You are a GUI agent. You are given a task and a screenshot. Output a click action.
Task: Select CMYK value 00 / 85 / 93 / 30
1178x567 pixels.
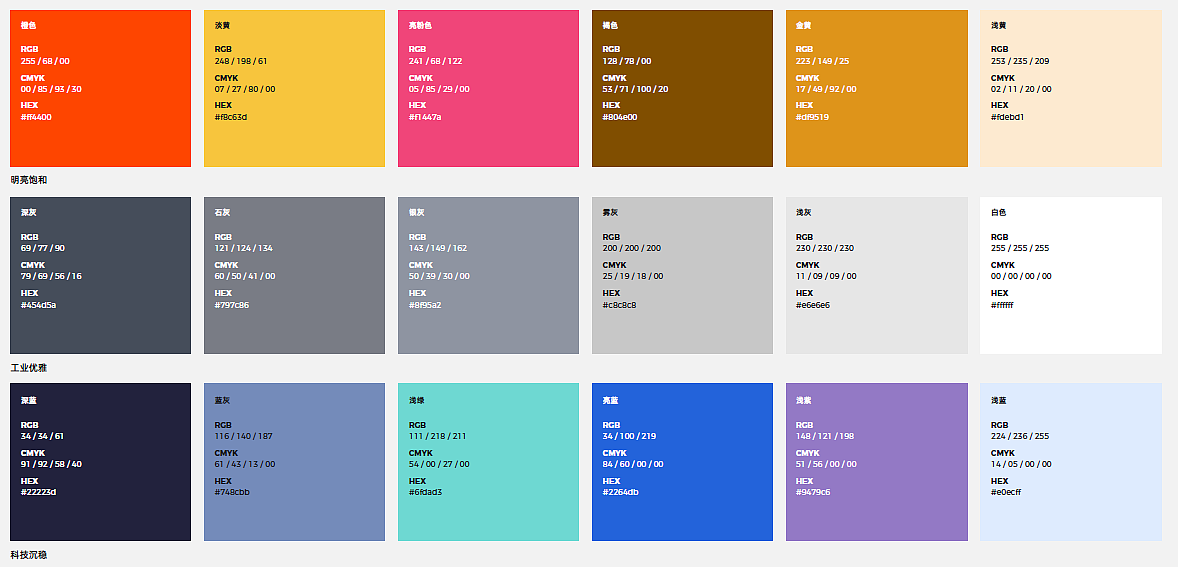click(51, 89)
